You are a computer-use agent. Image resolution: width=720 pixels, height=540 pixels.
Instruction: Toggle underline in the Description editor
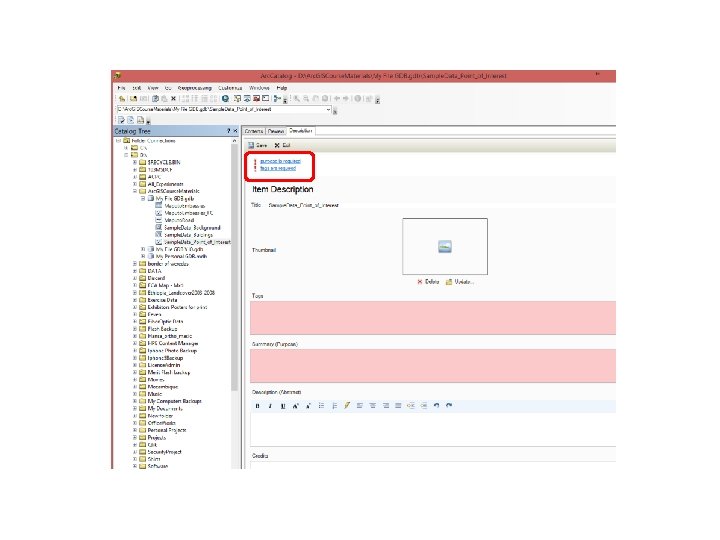[283, 406]
